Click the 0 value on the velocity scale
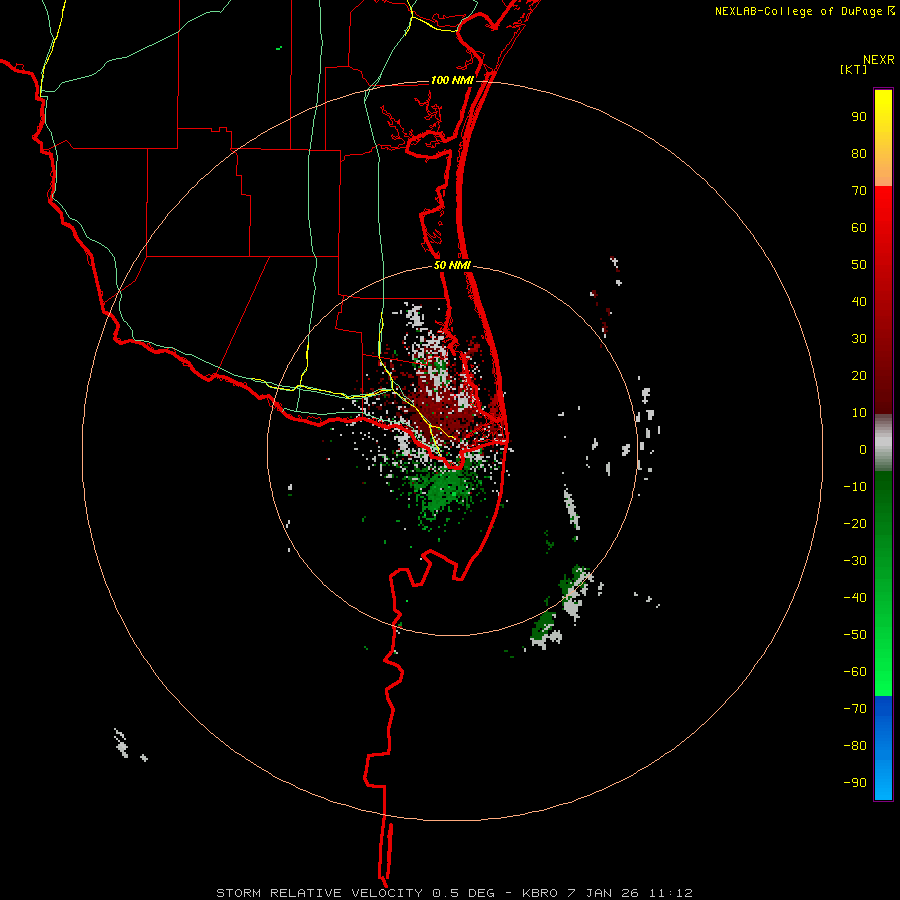Screen dimensions: 900x900 coord(863,450)
